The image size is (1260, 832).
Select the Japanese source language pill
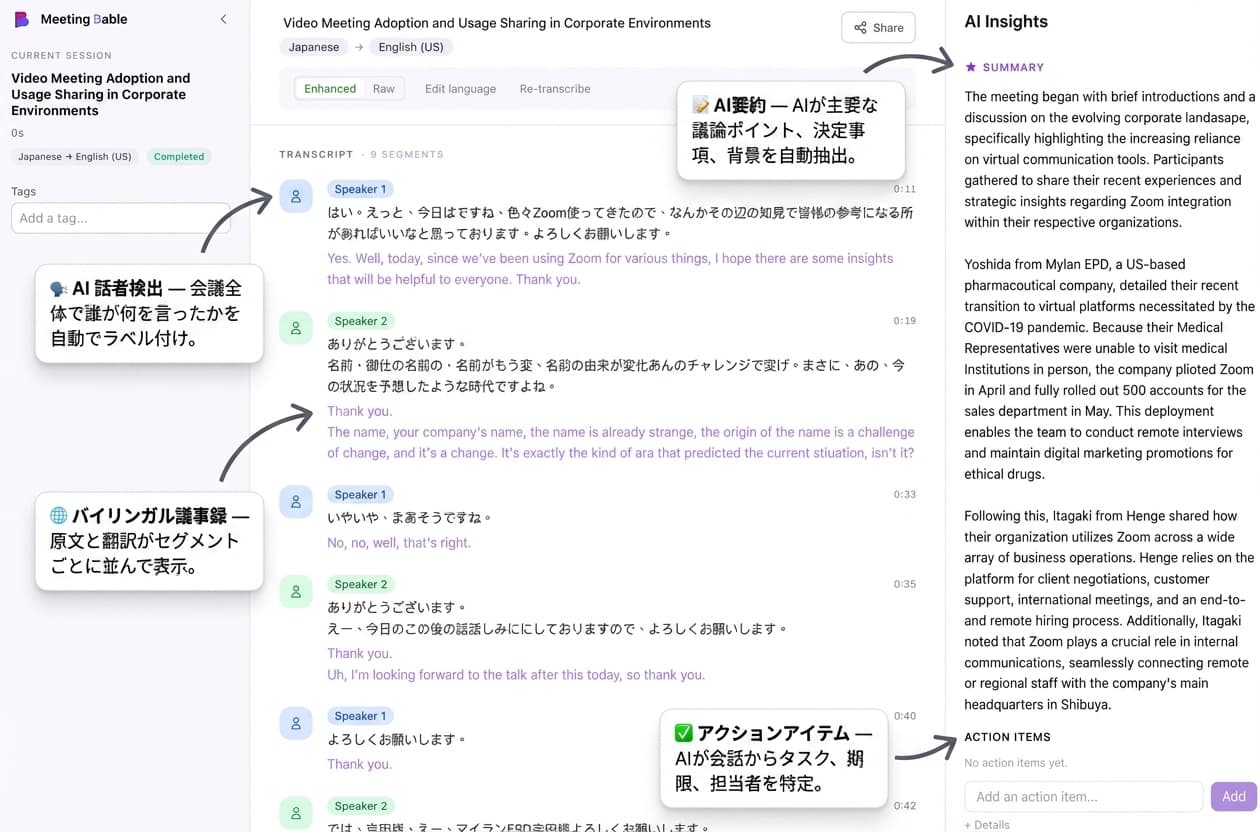(313, 46)
